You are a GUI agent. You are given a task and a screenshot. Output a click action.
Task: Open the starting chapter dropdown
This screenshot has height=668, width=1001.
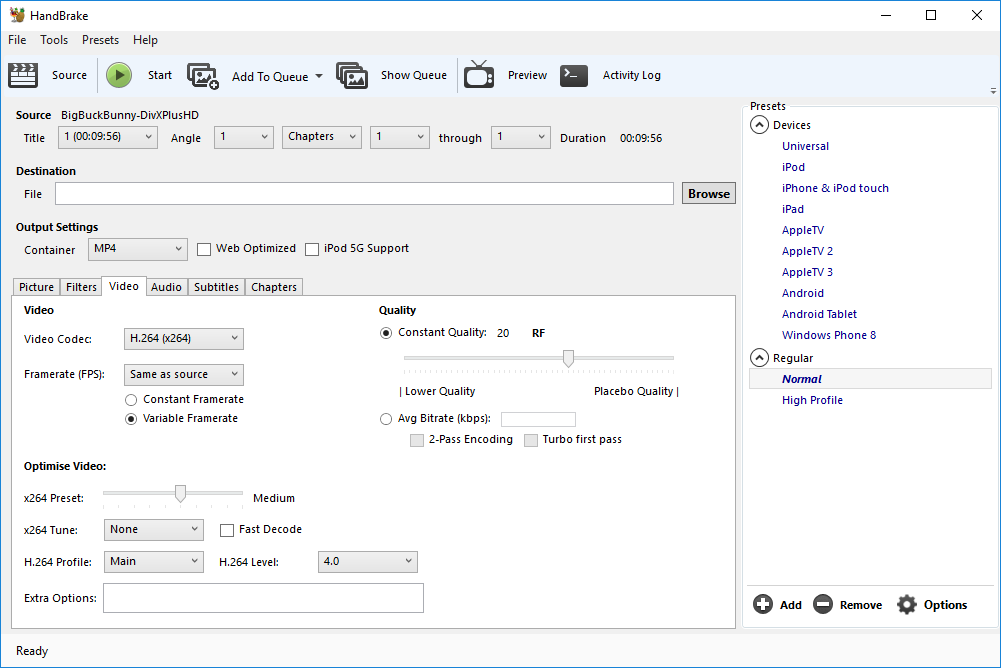(400, 137)
